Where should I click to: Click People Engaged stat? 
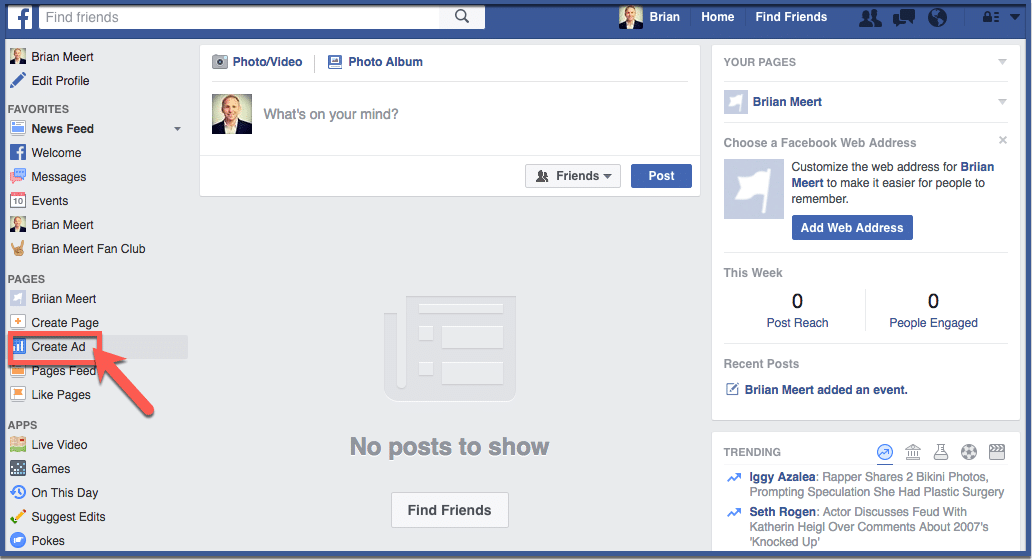coord(933,311)
